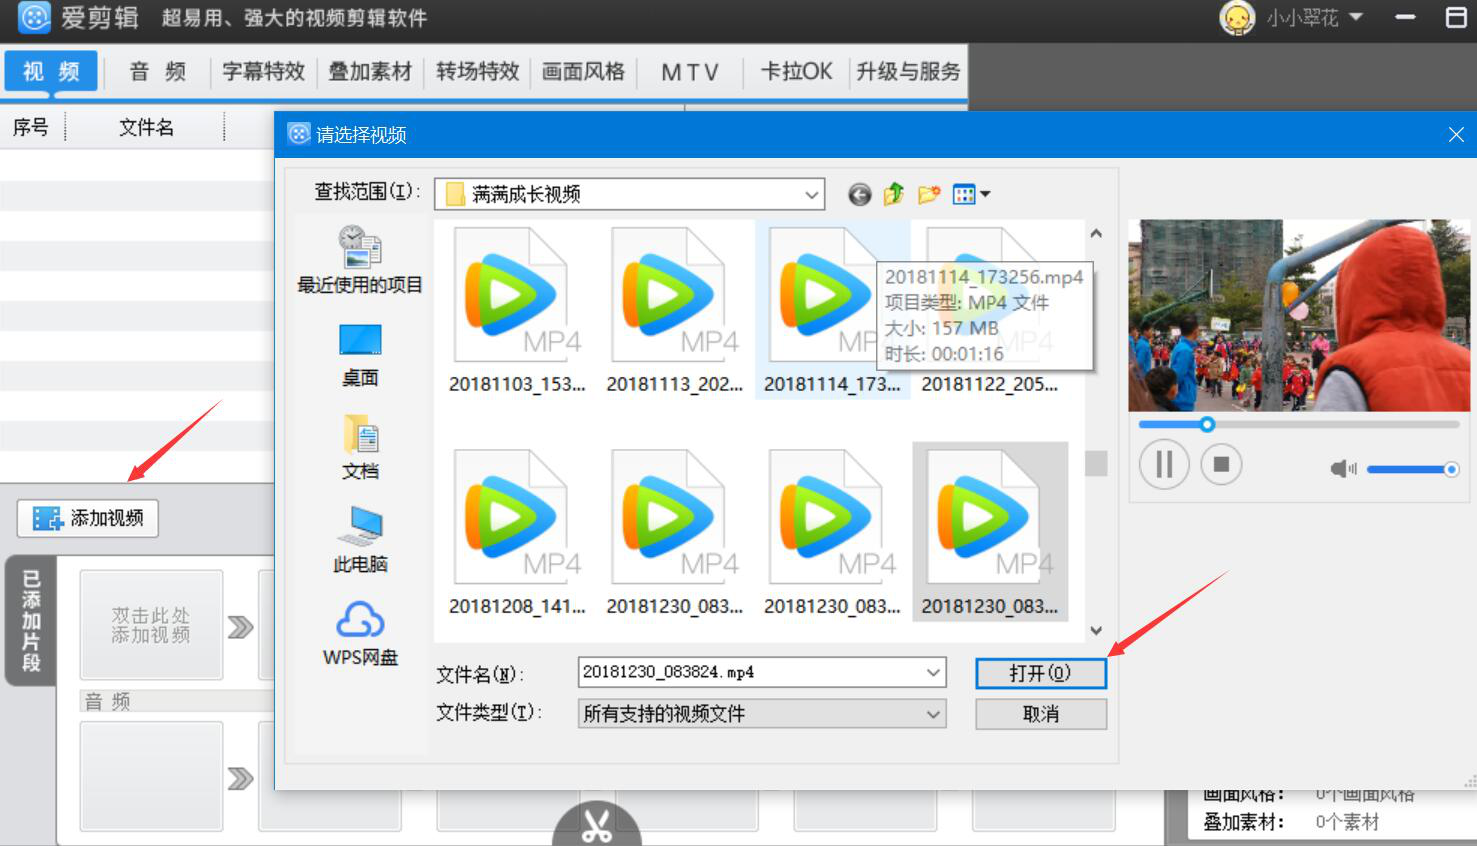
Task: Click the create new folder icon
Action: [x=929, y=194]
